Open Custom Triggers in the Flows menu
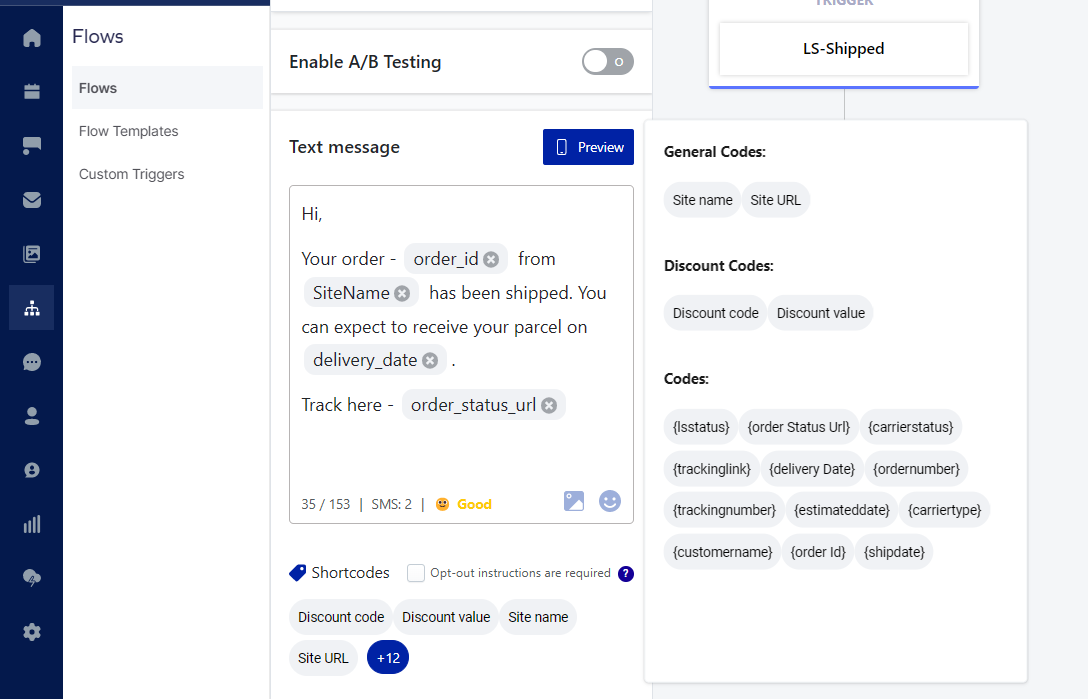This screenshot has width=1088, height=699. (x=132, y=174)
